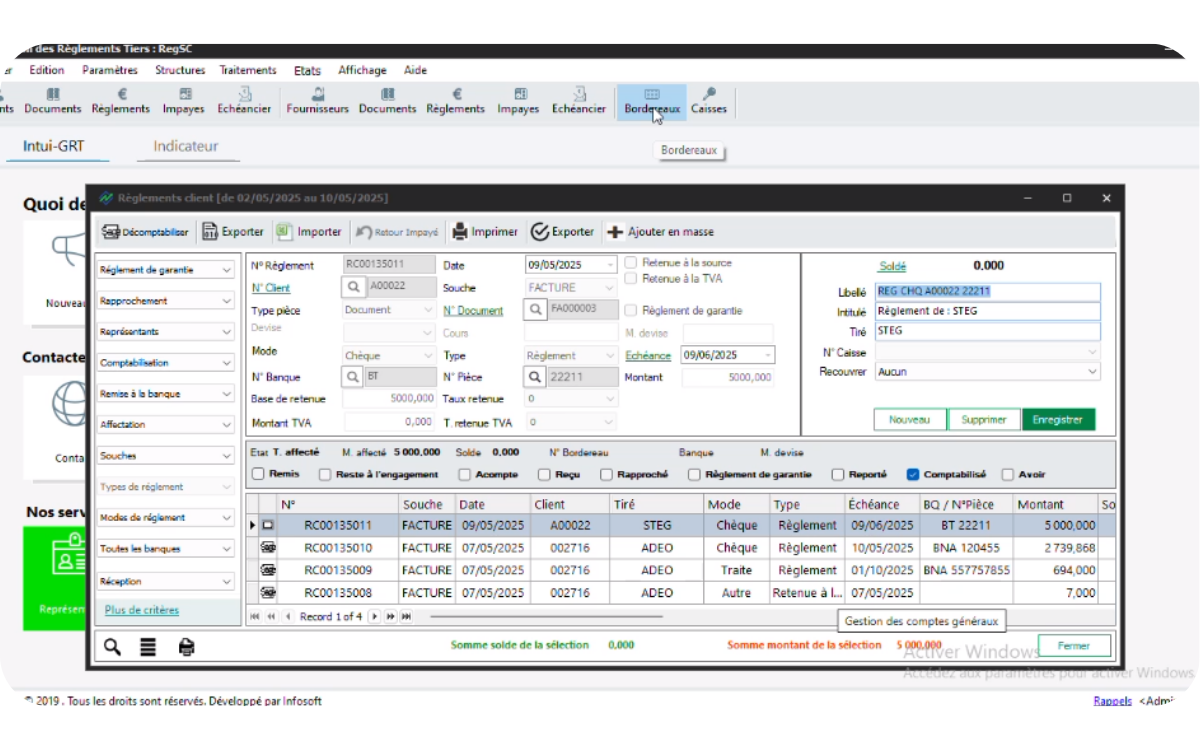Select the RC00135010 row in grid
Viewport: 1200px width, 750px height.
tap(680, 548)
